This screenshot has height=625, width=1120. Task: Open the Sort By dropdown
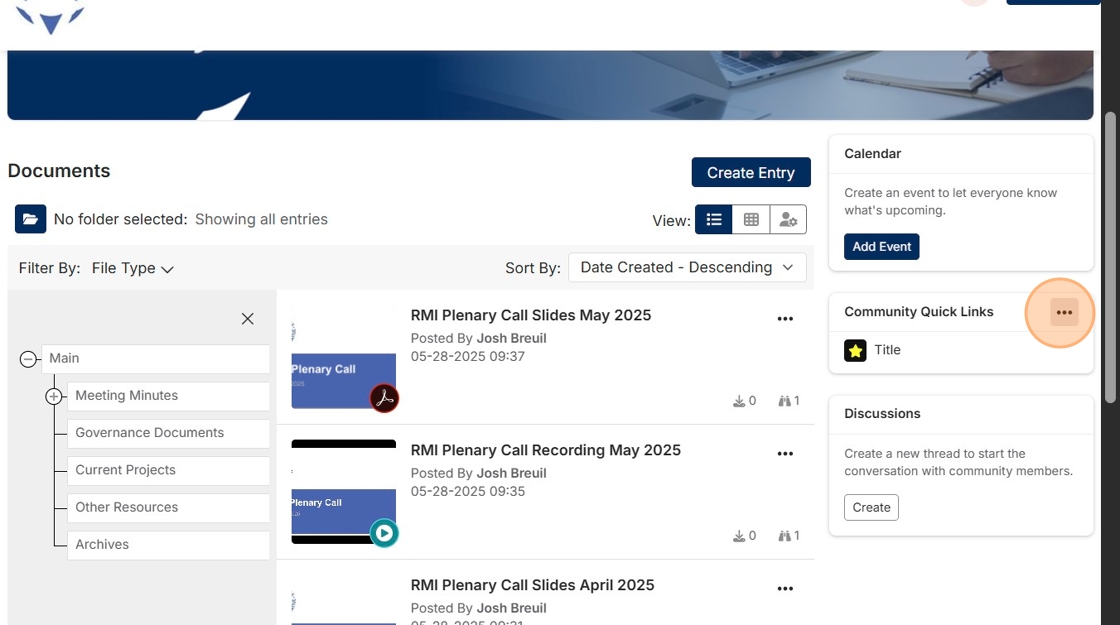coord(687,267)
